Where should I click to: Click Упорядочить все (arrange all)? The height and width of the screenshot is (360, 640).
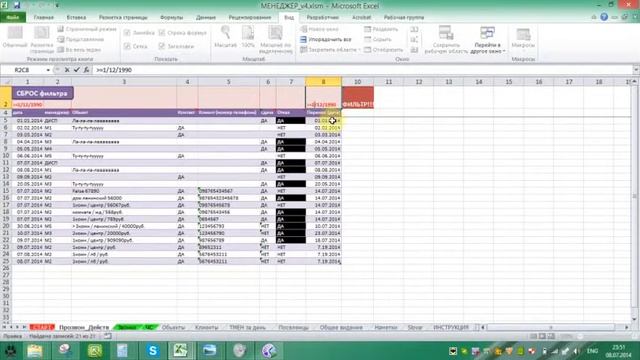(326, 40)
